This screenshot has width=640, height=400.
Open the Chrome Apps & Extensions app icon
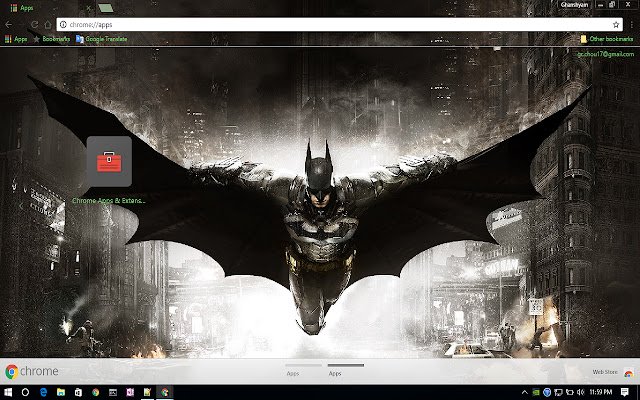click(109, 162)
